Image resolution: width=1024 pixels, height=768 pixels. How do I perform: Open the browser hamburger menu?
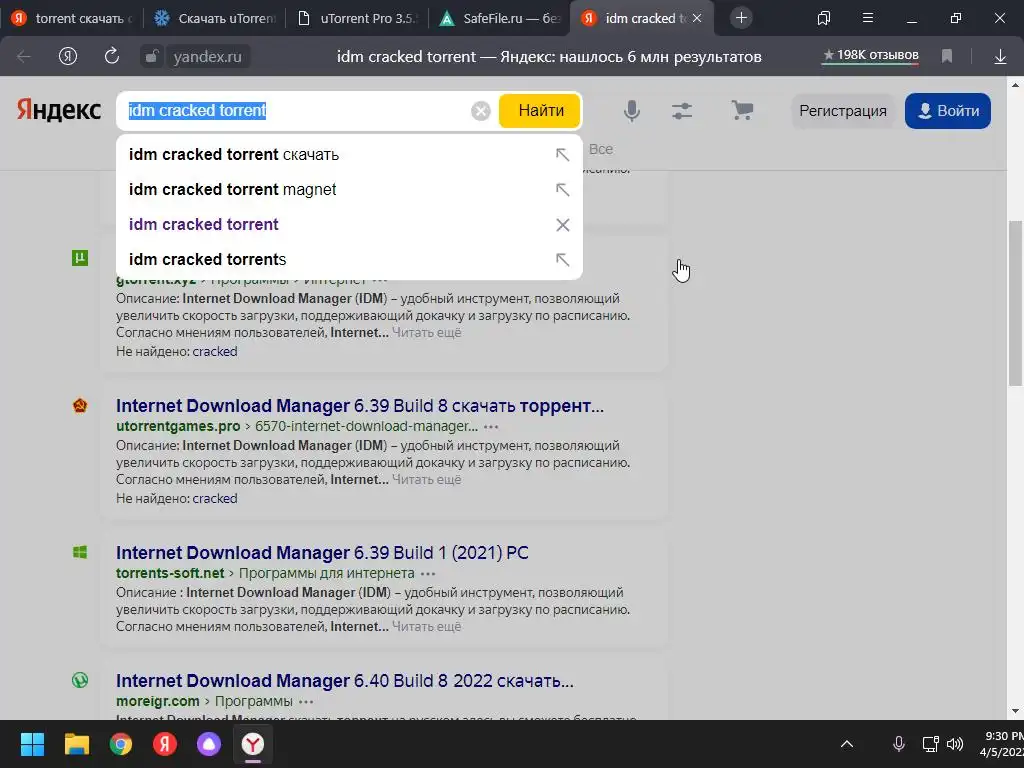tap(868, 18)
